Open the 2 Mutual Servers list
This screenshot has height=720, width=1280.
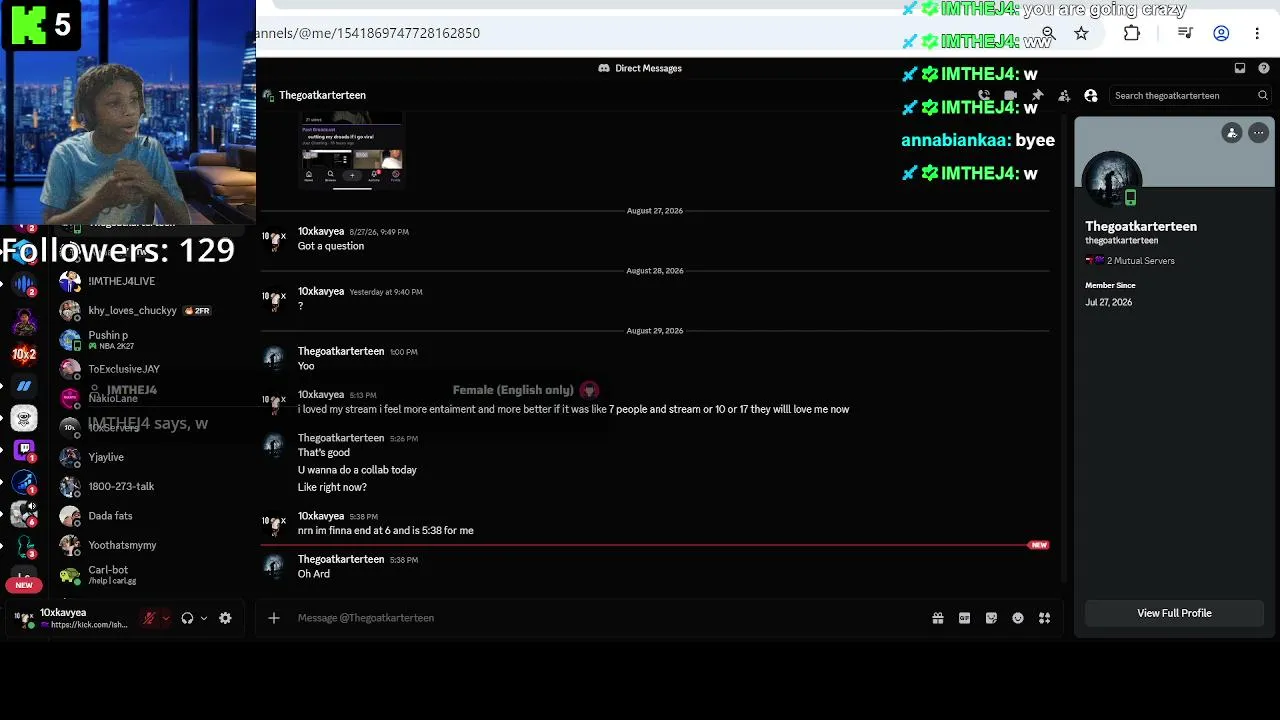click(x=1130, y=261)
